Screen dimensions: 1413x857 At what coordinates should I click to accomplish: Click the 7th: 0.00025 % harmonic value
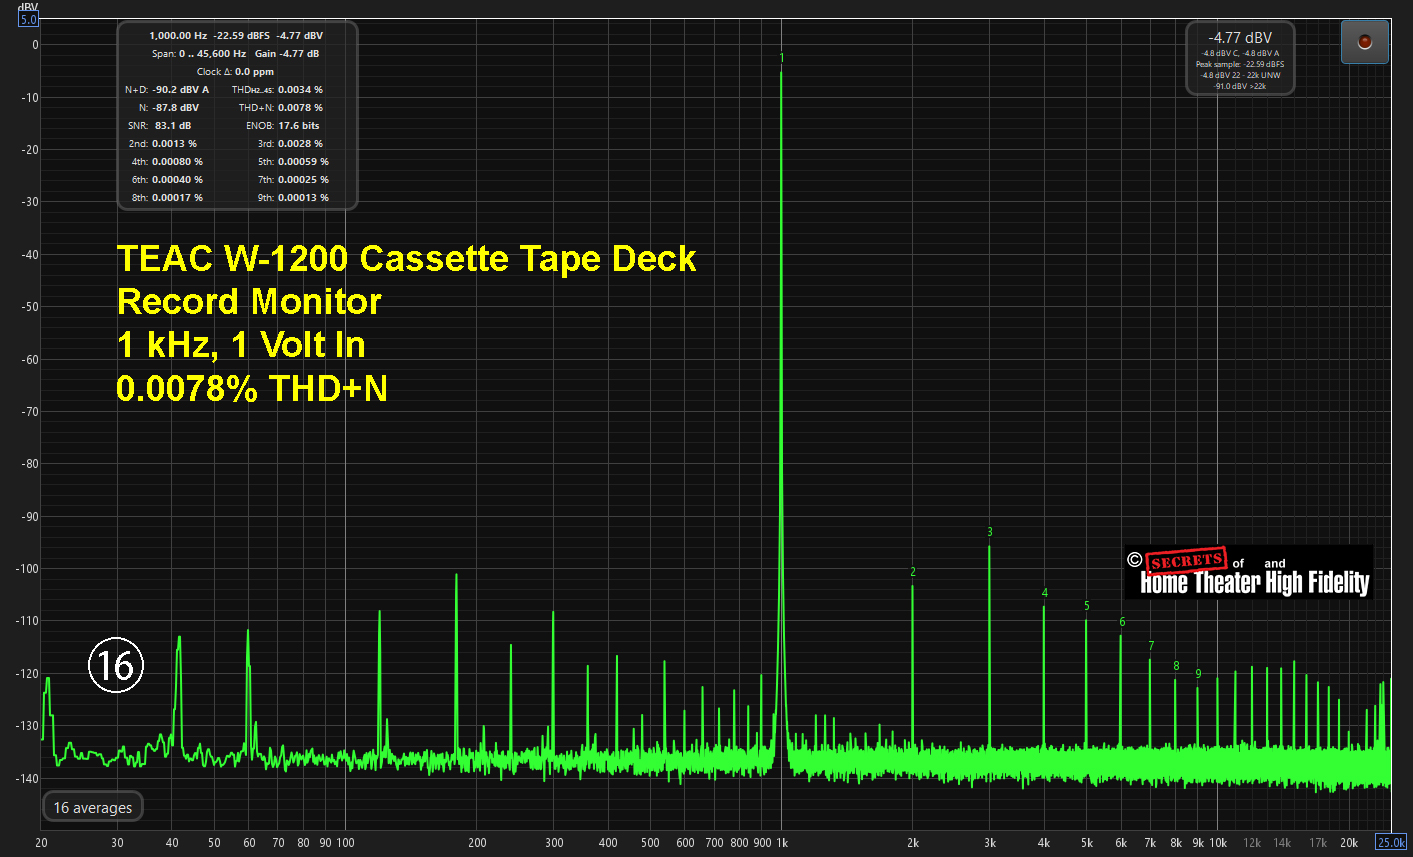point(293,179)
